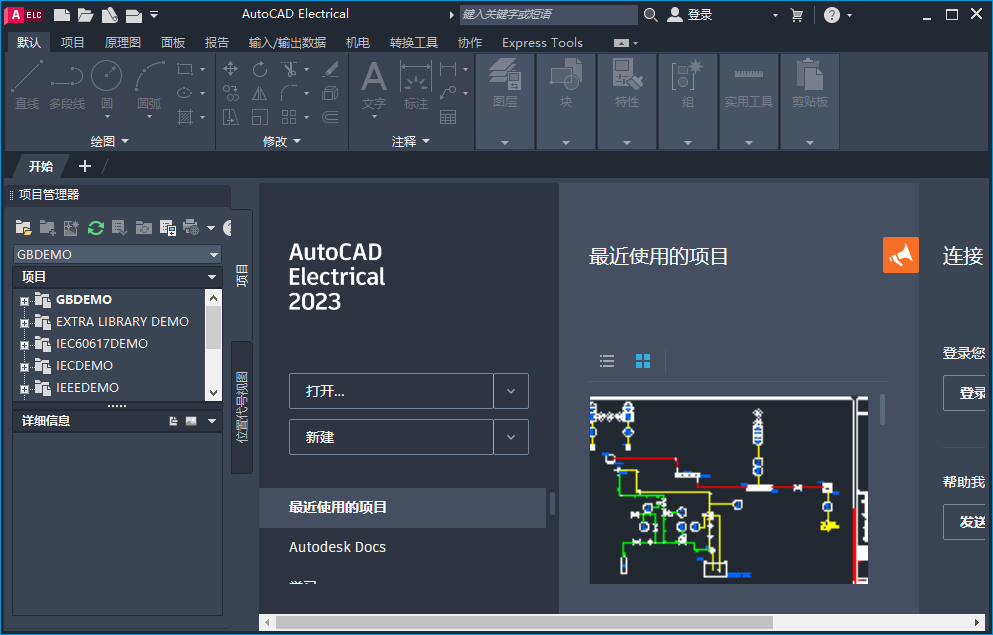Select the IEEEDEMO project in the tree
This screenshot has height=635, width=993.
click(87, 387)
